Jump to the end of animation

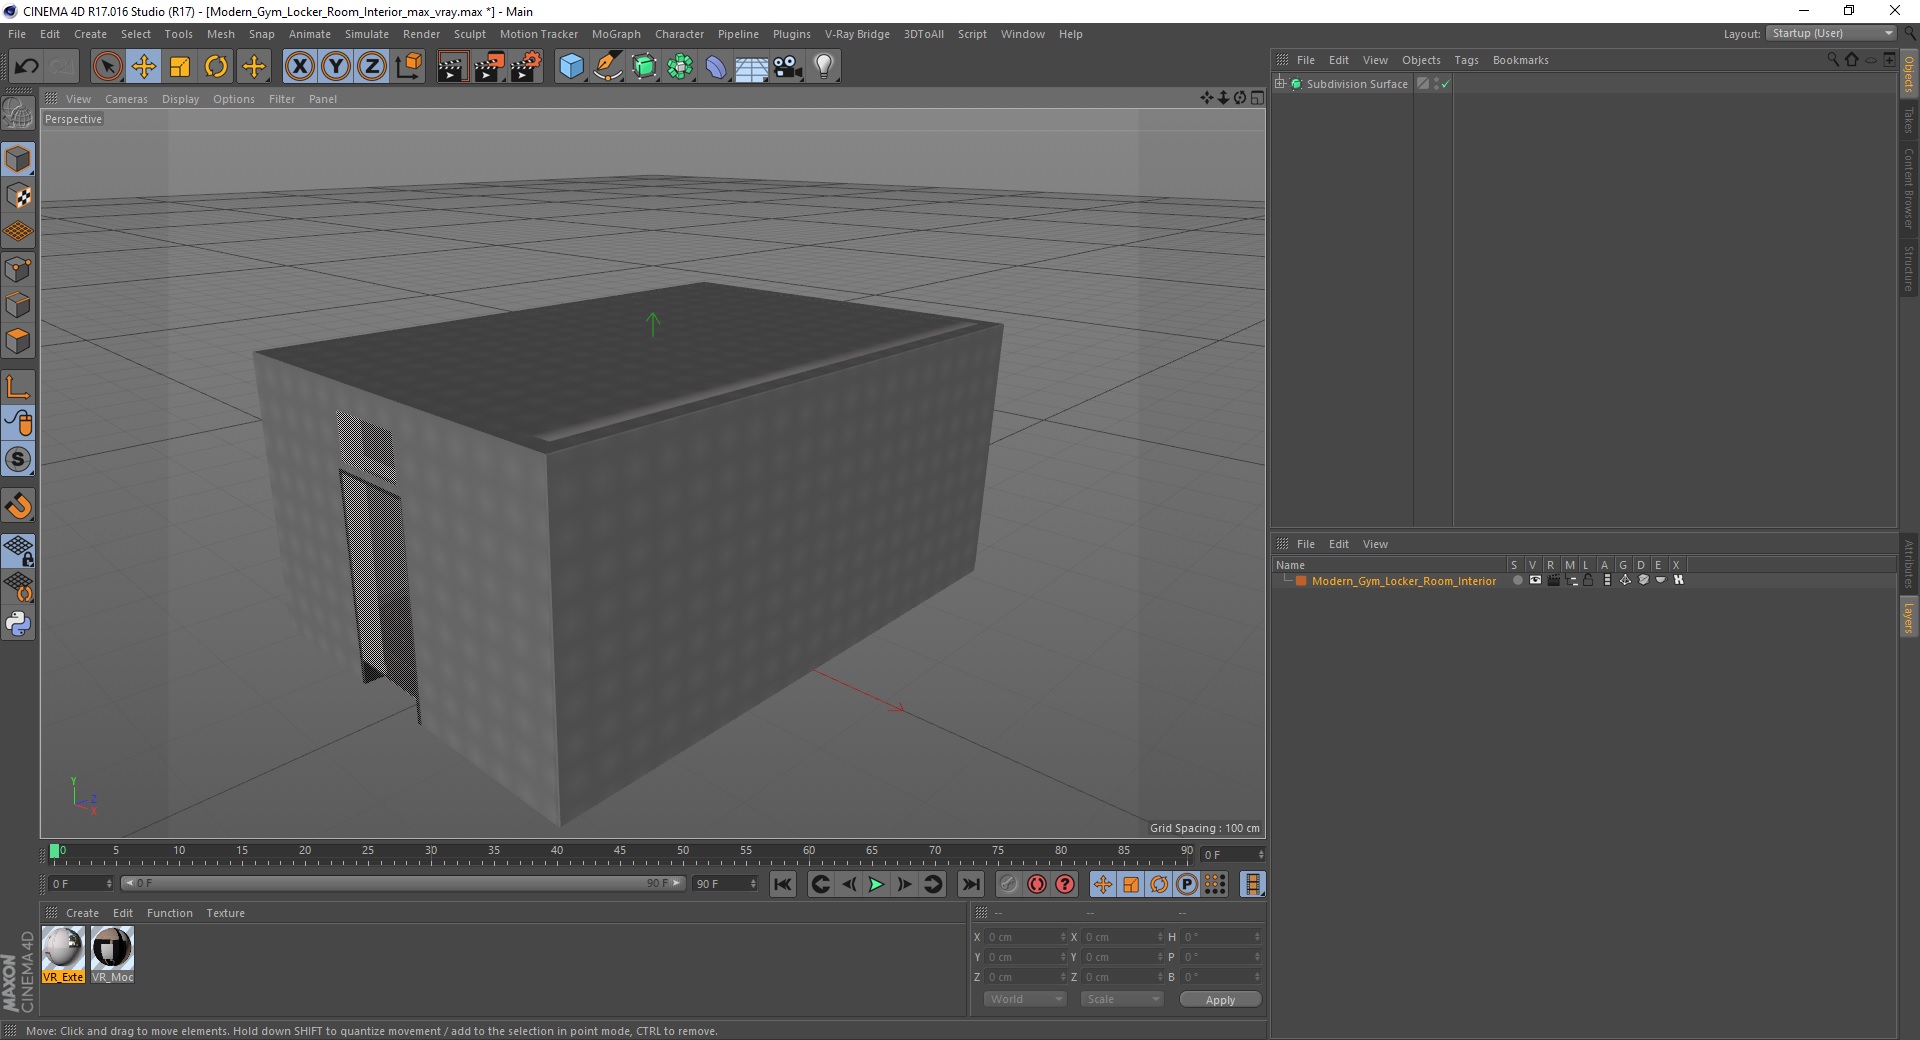(x=970, y=884)
